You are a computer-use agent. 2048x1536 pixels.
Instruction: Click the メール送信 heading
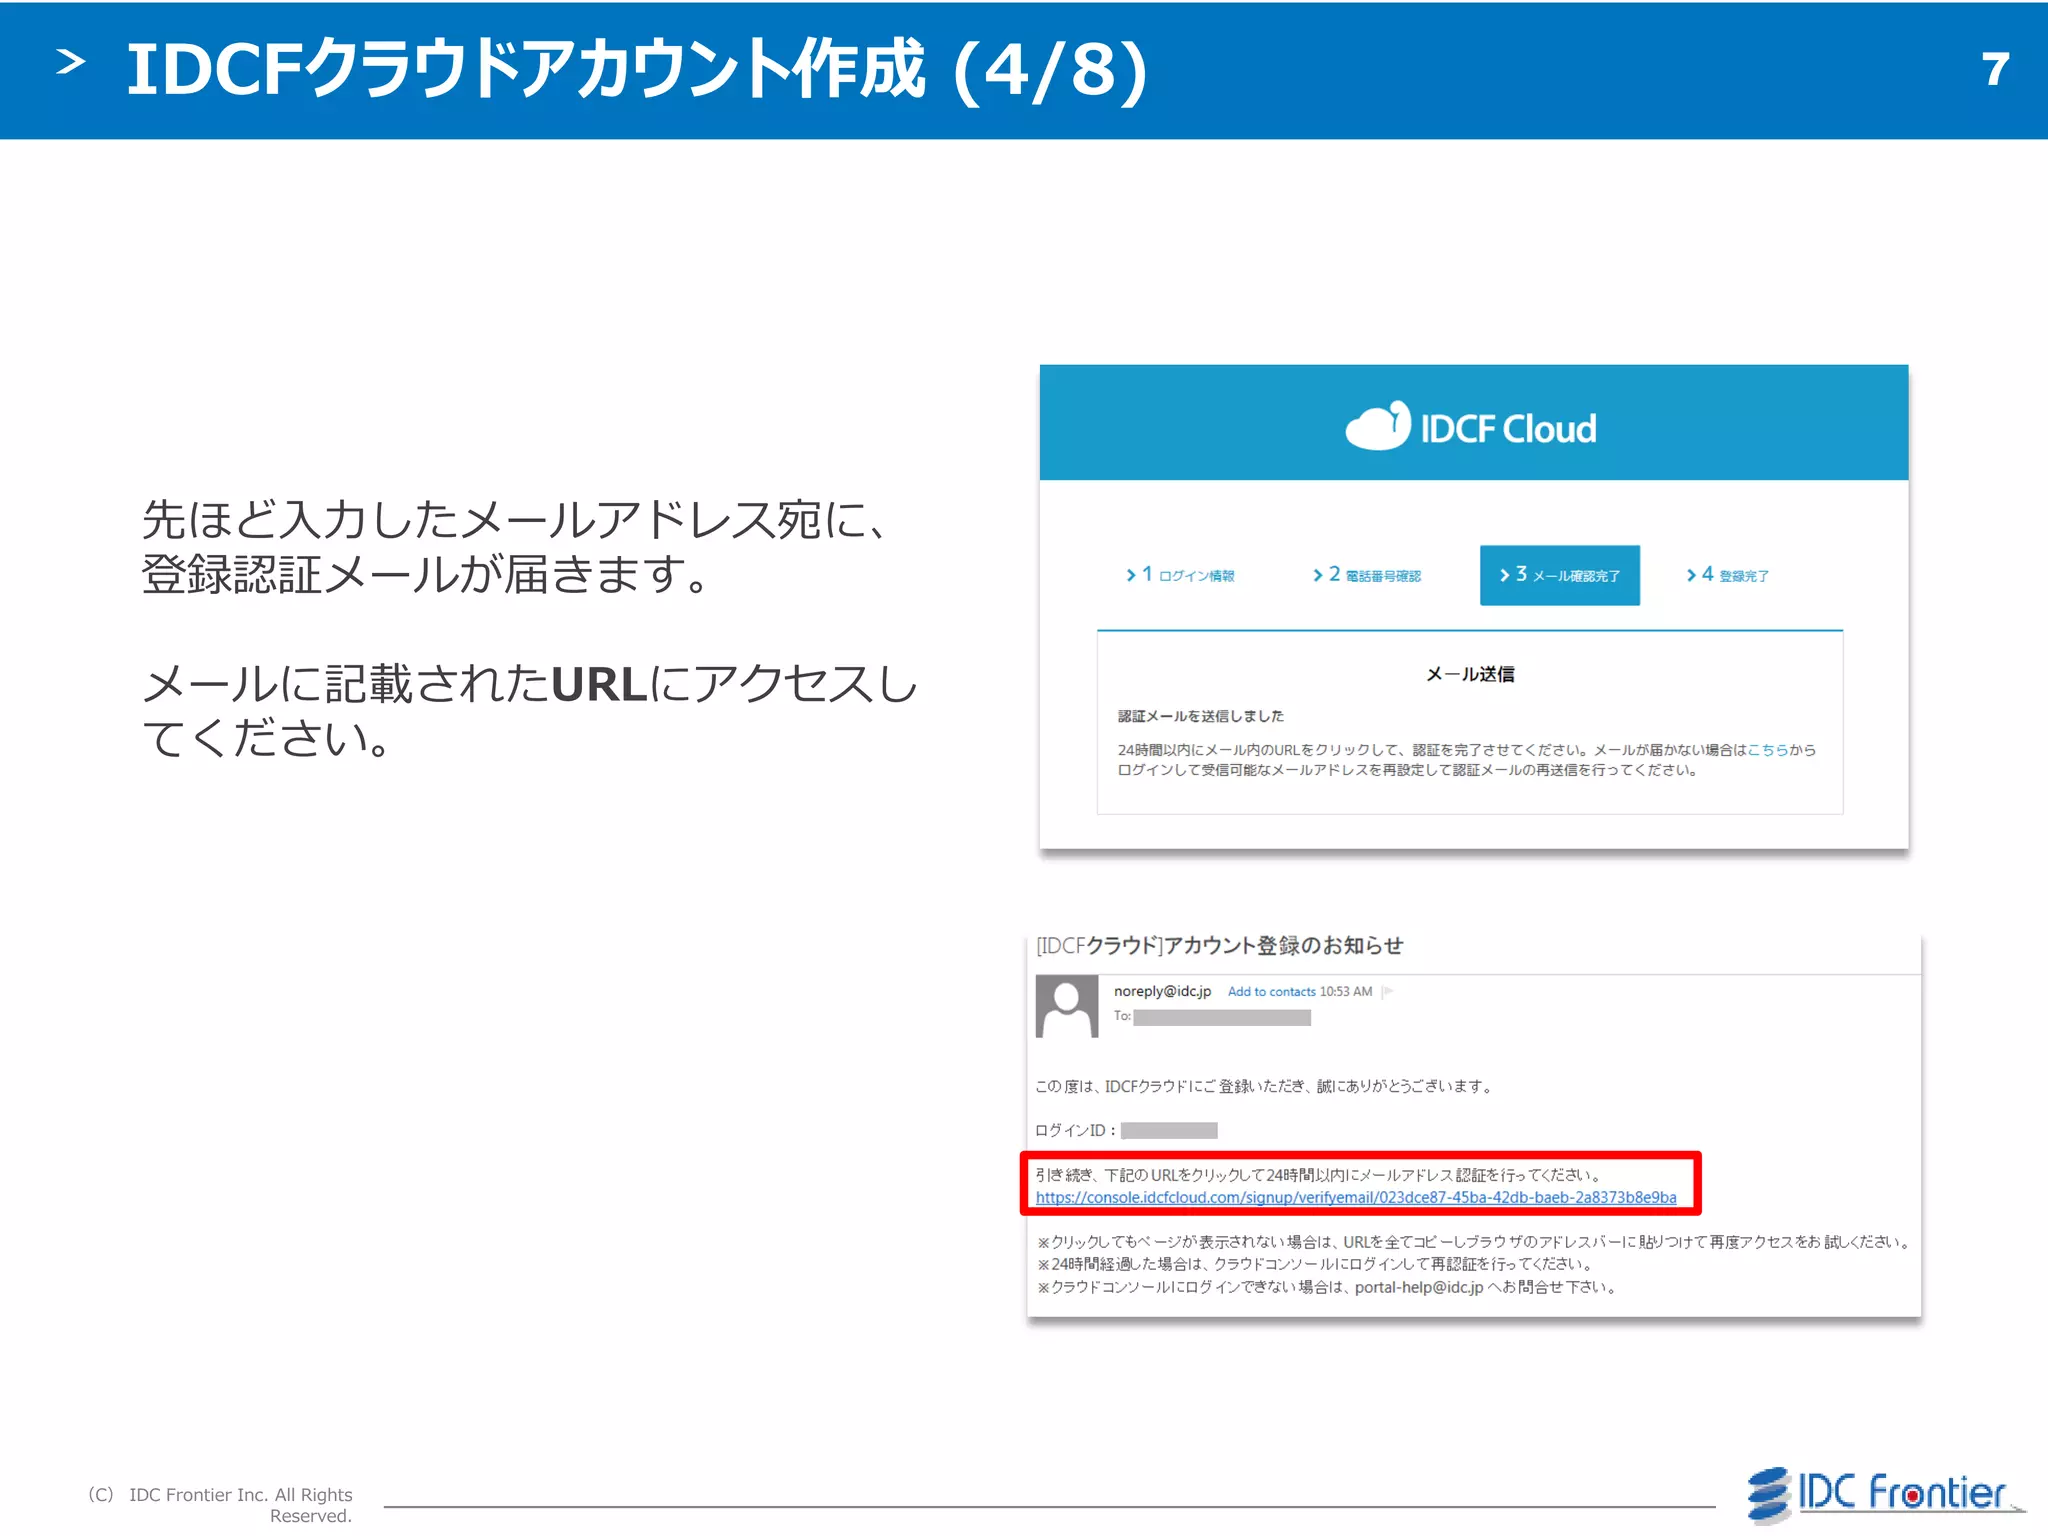1470,675
